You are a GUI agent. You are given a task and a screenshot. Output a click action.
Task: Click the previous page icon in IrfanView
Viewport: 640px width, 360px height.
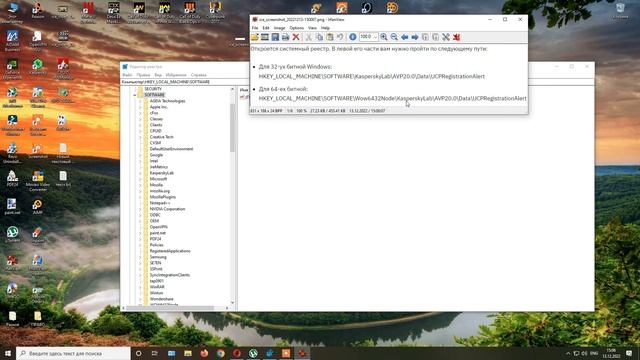coord(425,37)
